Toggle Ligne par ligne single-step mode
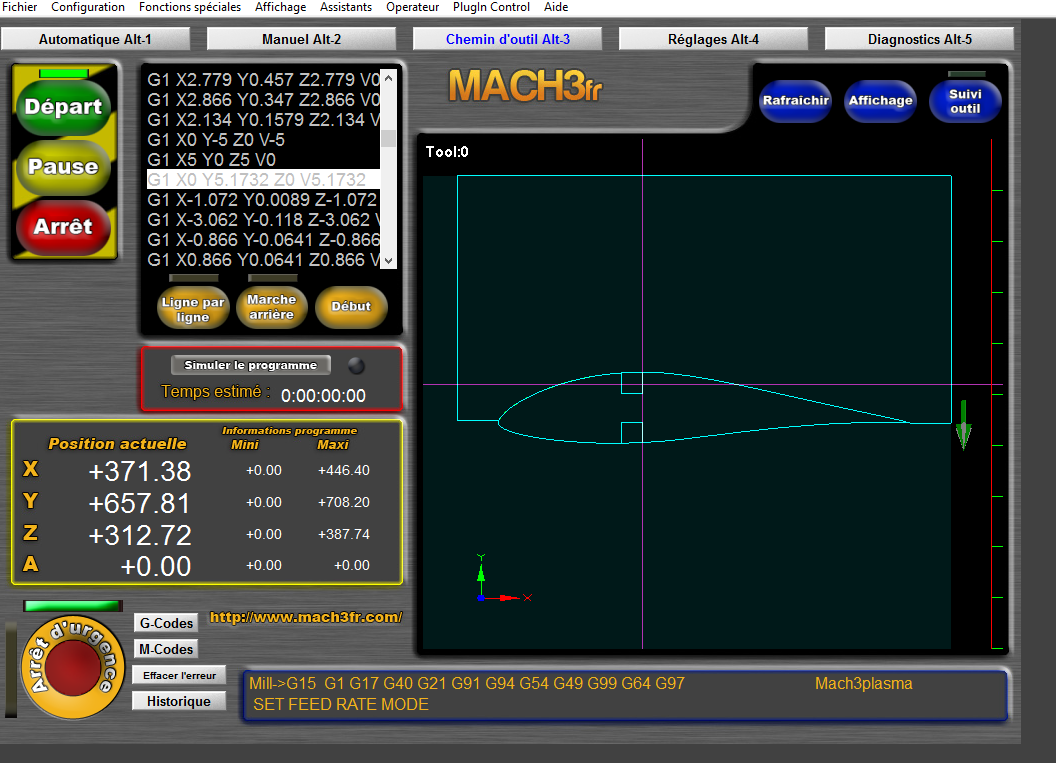The width and height of the screenshot is (1056, 763). (x=193, y=308)
